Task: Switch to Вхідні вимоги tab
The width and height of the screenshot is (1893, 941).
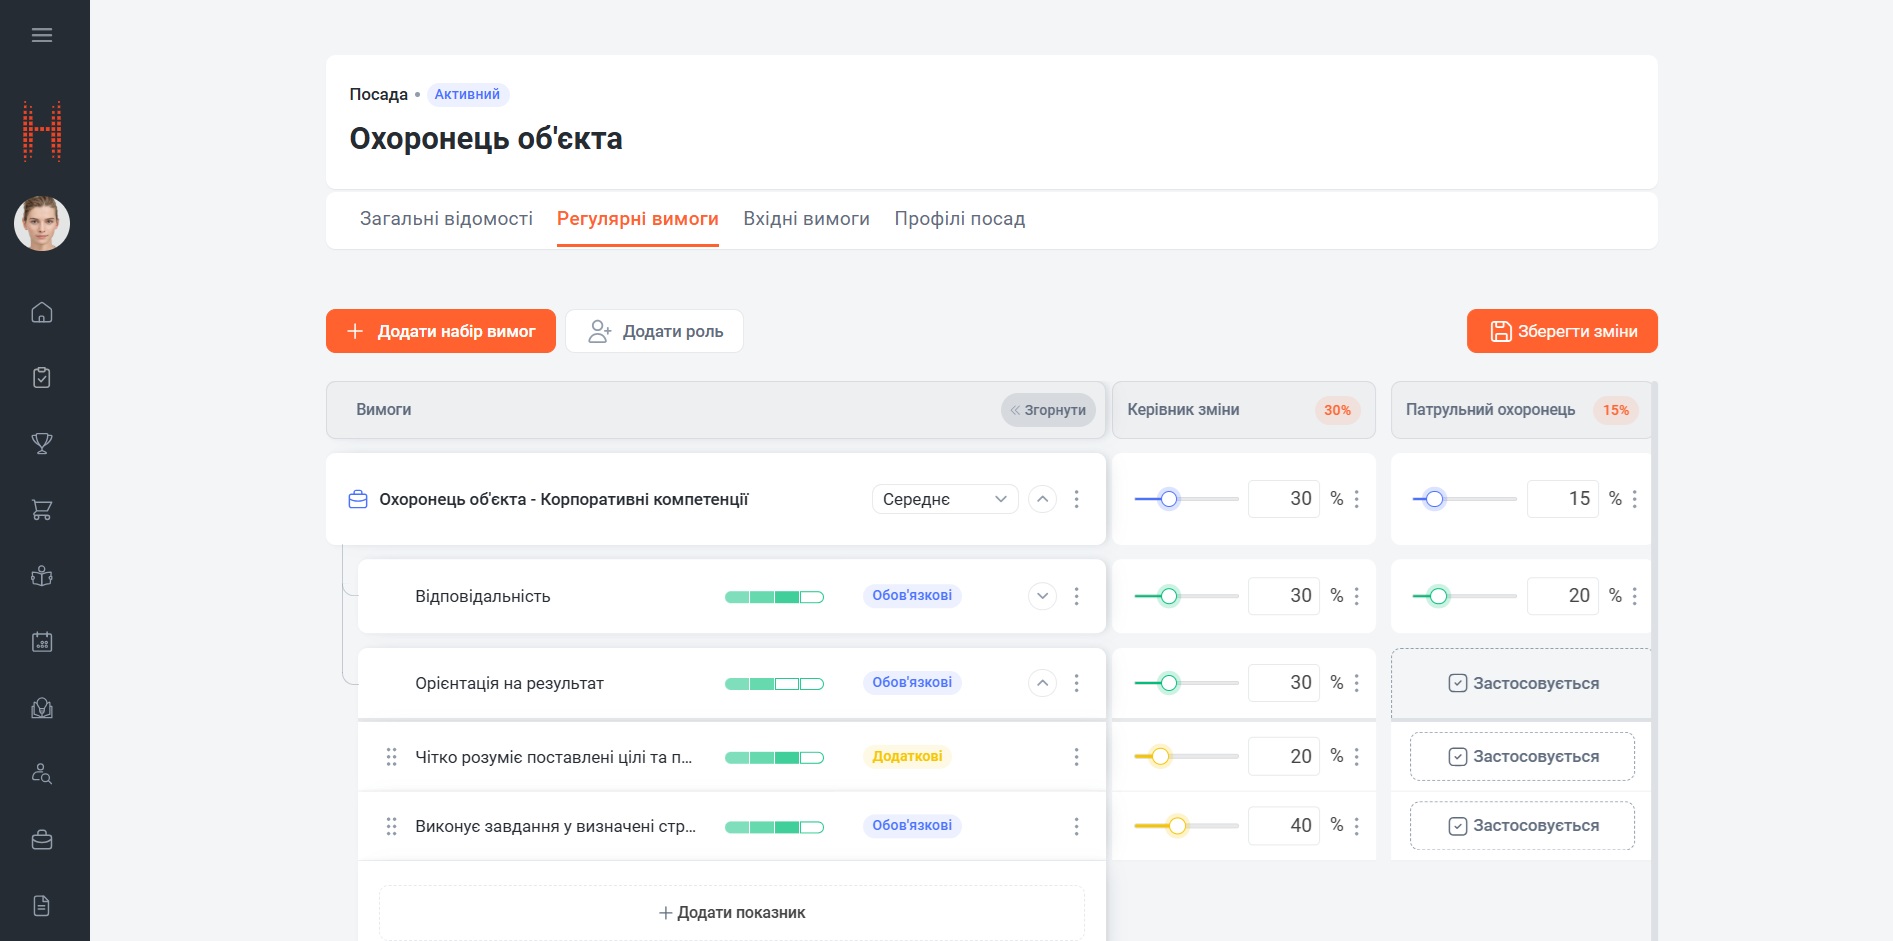Action: pyautogui.click(x=806, y=218)
